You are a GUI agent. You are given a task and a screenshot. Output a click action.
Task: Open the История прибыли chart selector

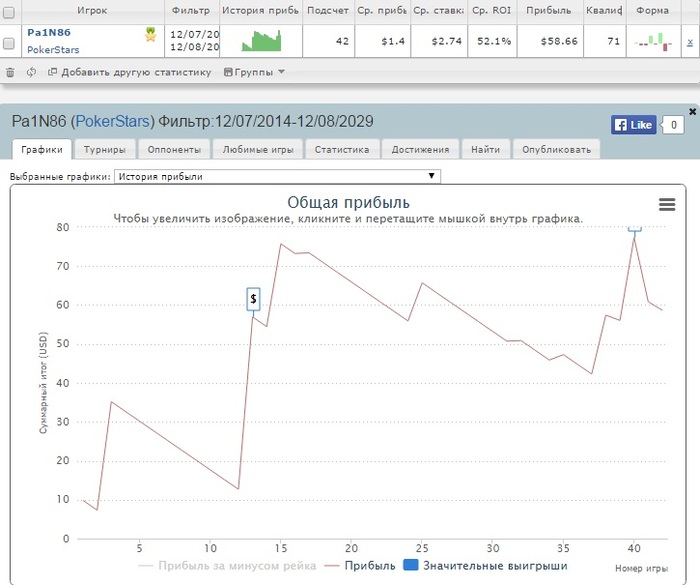277,176
